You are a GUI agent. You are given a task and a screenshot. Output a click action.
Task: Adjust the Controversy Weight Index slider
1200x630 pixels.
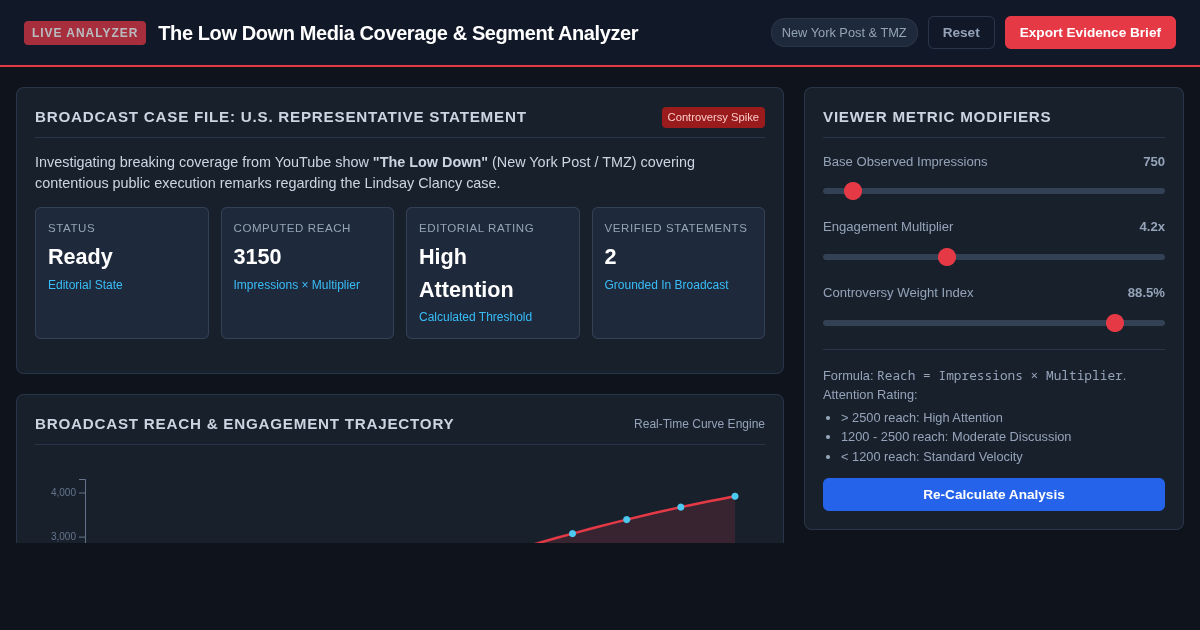tap(994, 323)
